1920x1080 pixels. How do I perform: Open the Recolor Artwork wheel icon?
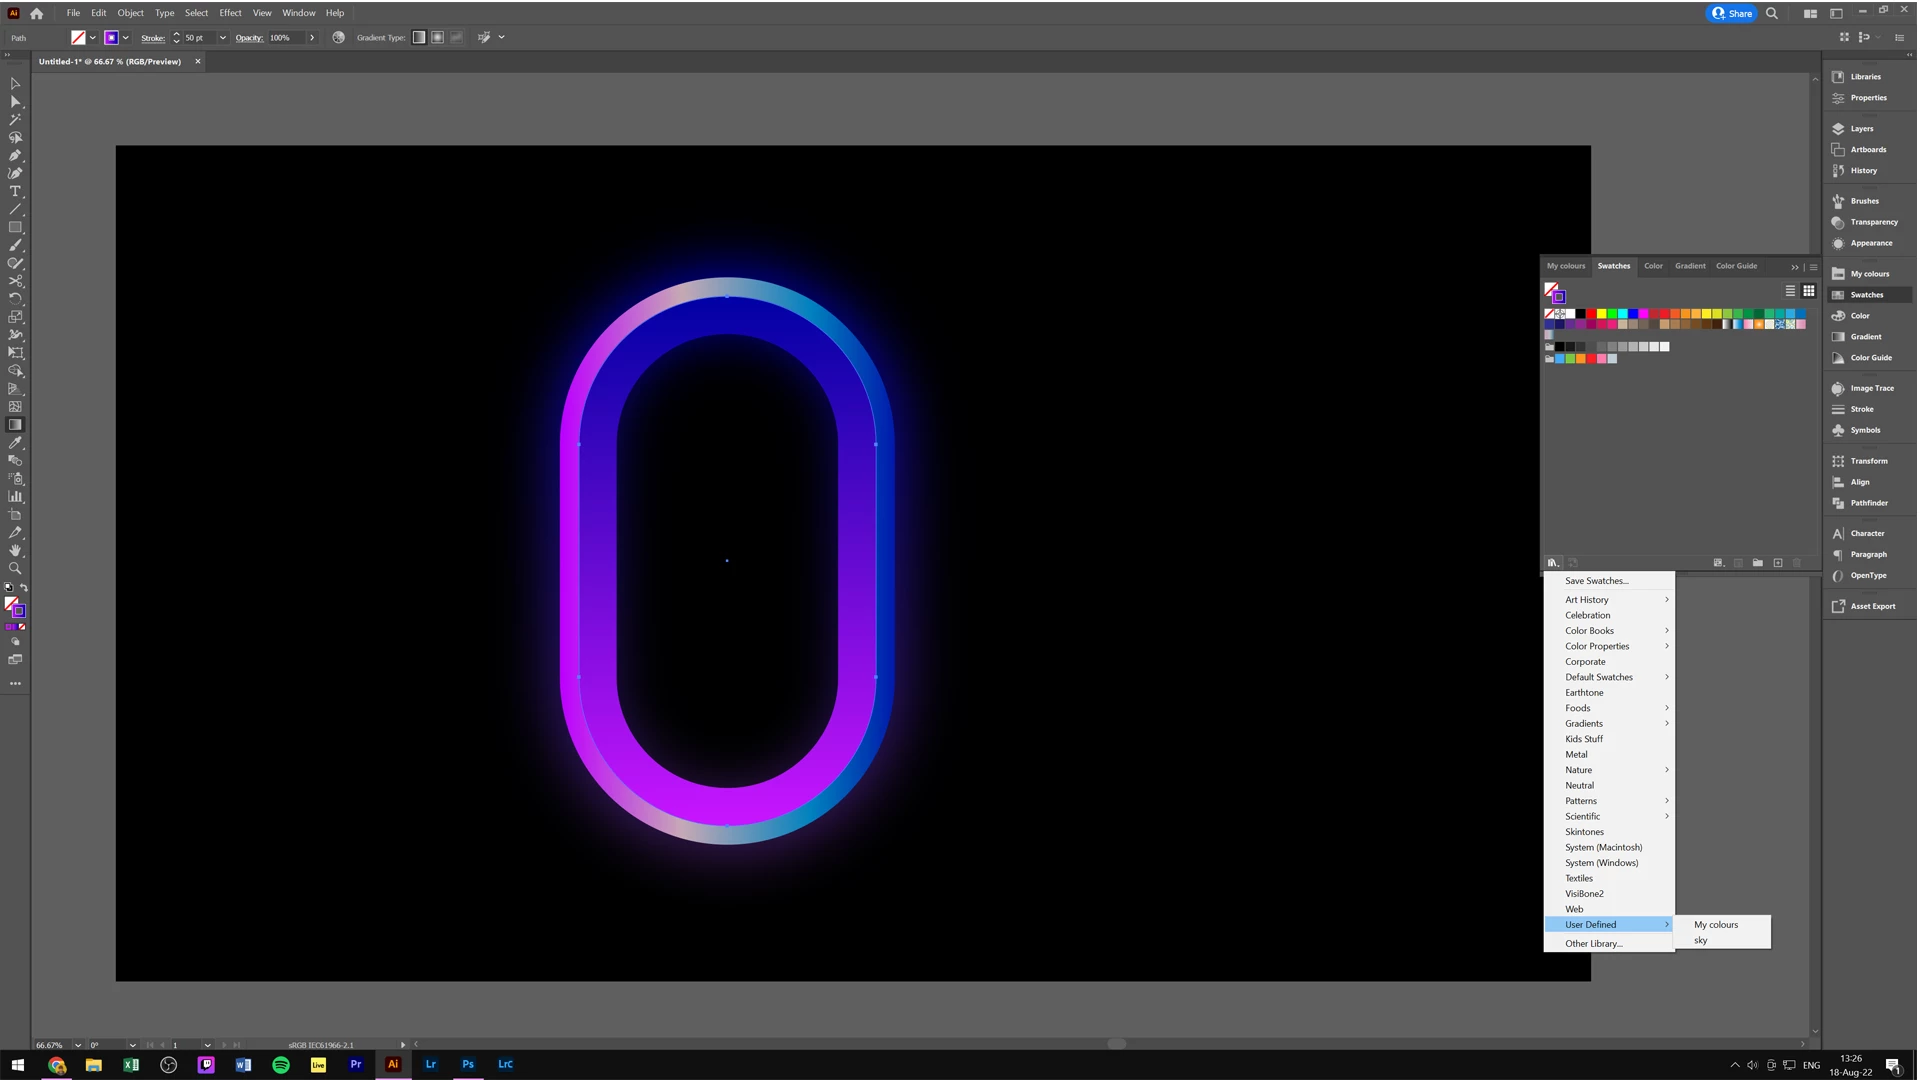[339, 37]
